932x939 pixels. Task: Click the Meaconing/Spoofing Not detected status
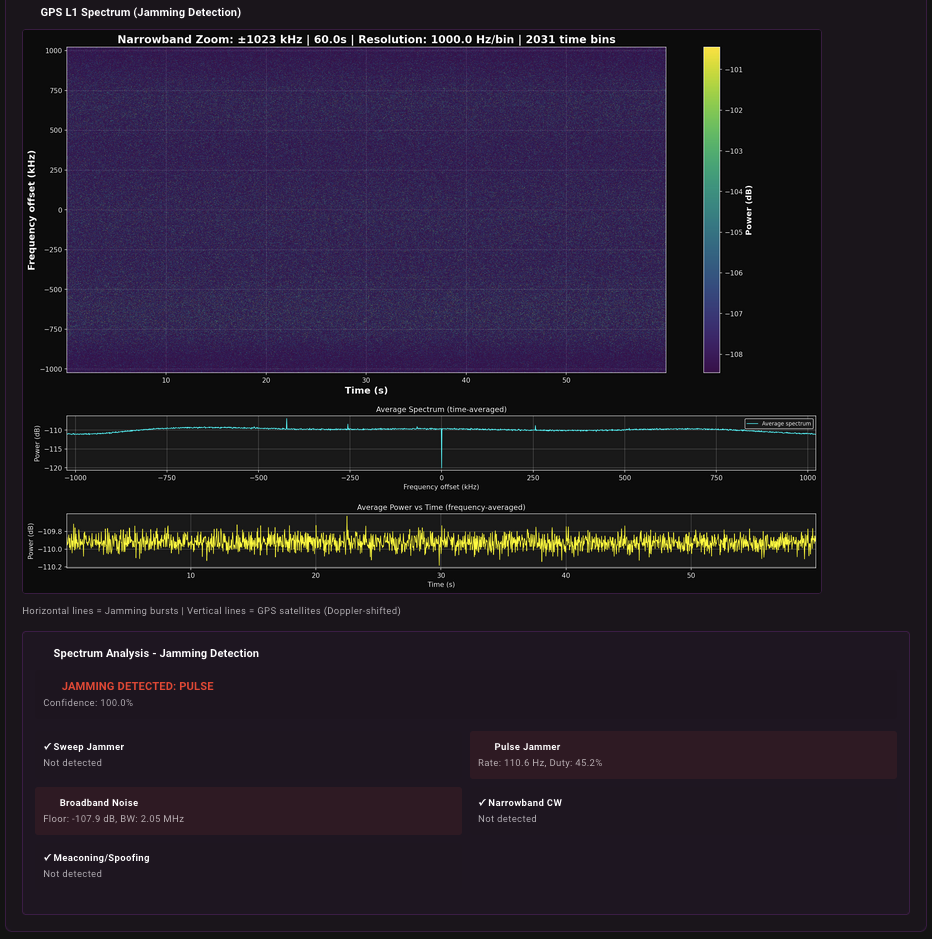(x=72, y=874)
